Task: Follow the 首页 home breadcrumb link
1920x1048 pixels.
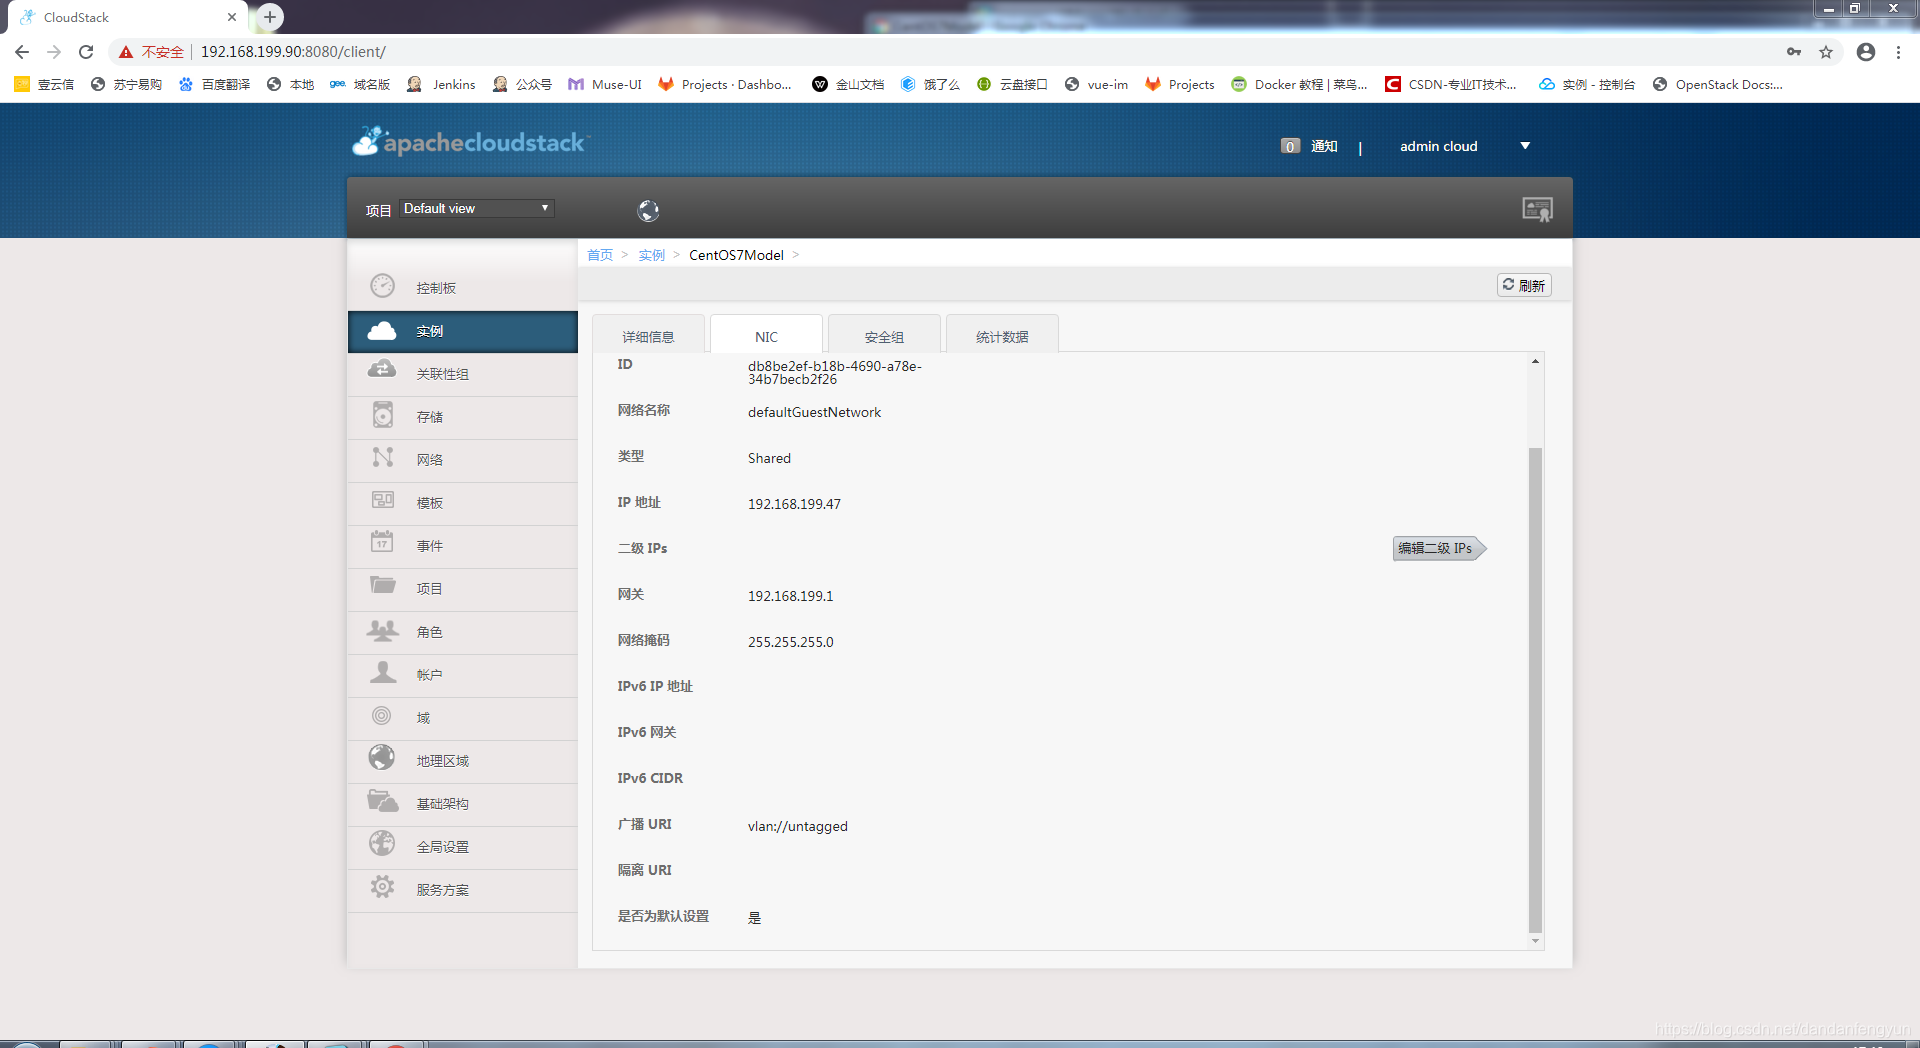Action: pyautogui.click(x=600, y=255)
